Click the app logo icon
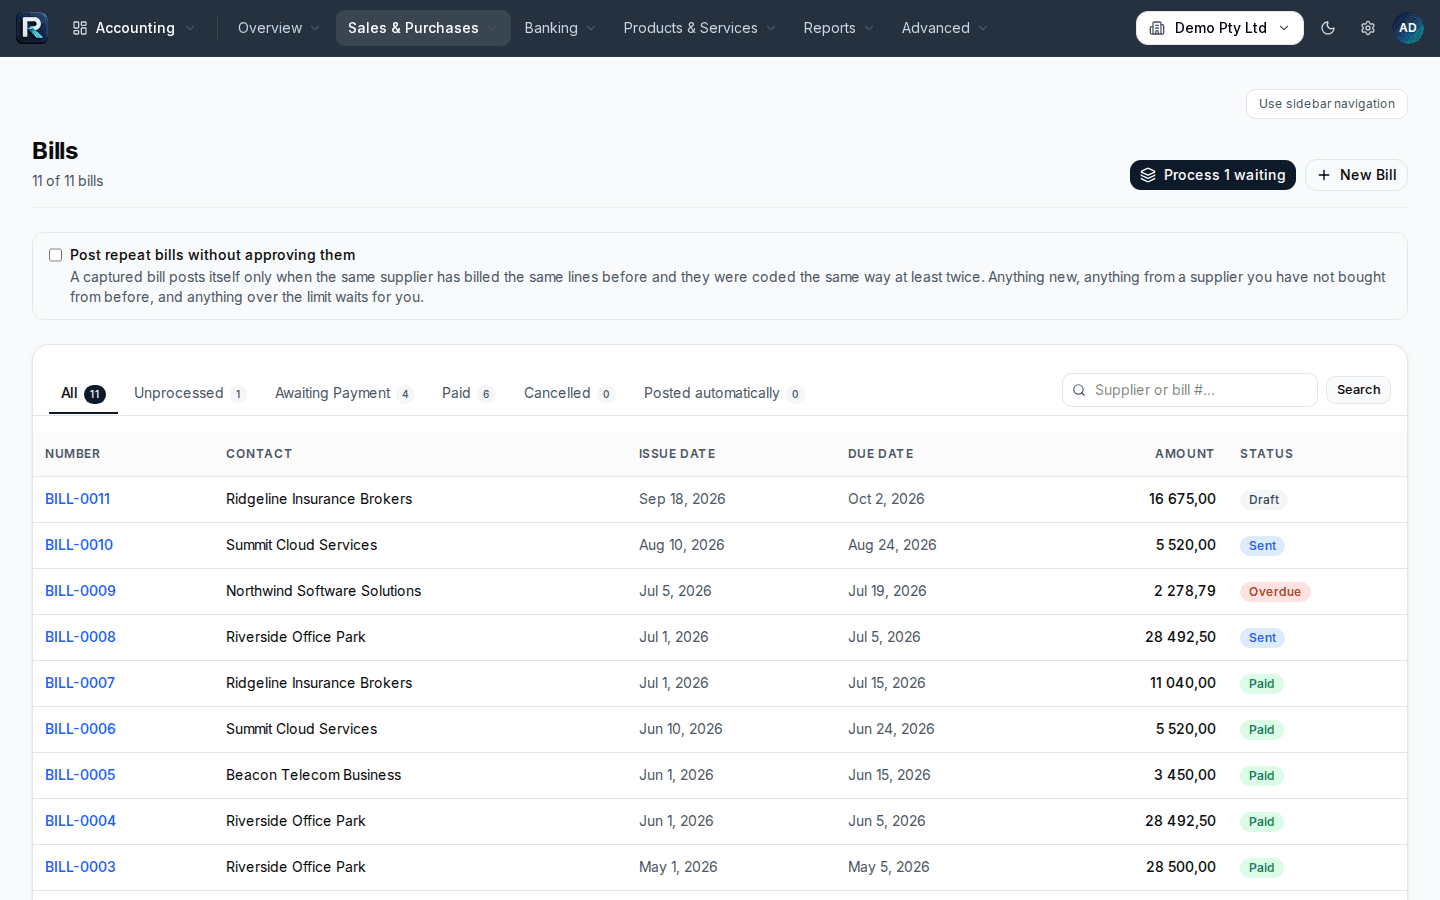The image size is (1440, 900). (x=32, y=28)
